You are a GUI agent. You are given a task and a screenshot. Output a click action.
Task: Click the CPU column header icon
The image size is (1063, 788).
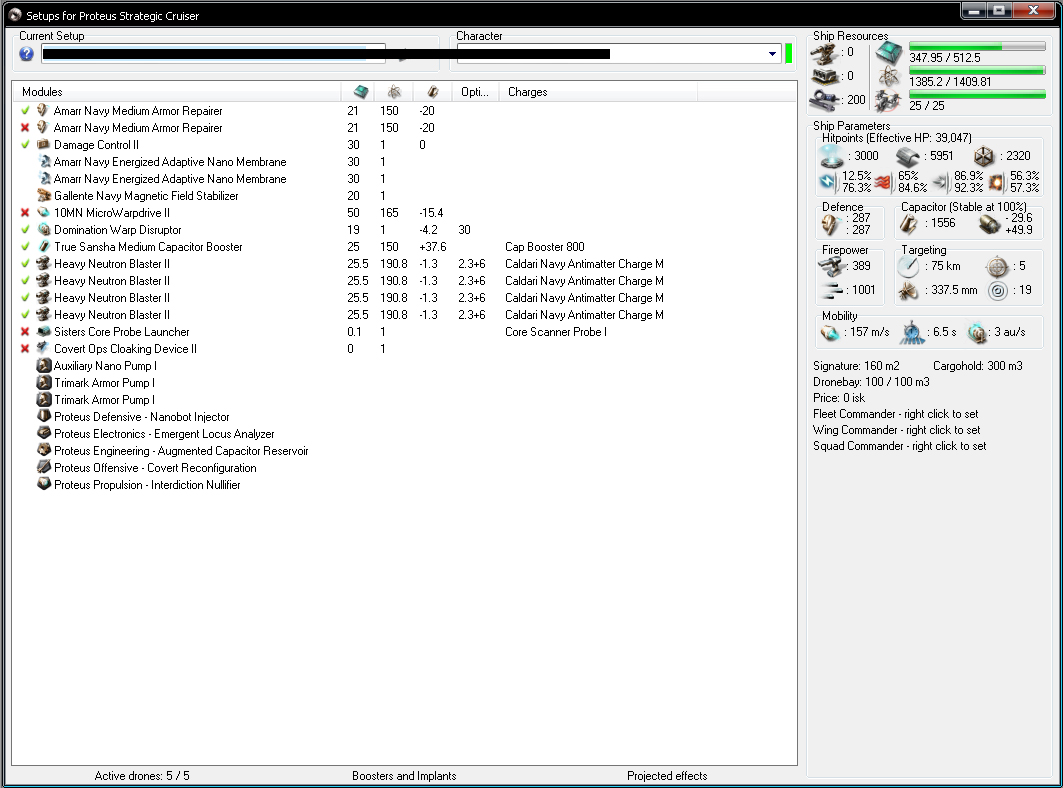[361, 92]
